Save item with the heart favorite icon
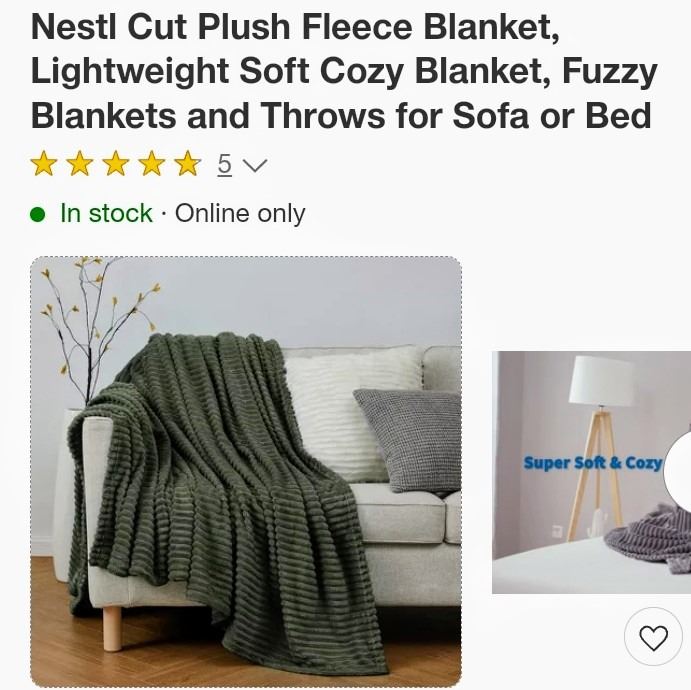Screen dimensions: 691x690 (653, 637)
